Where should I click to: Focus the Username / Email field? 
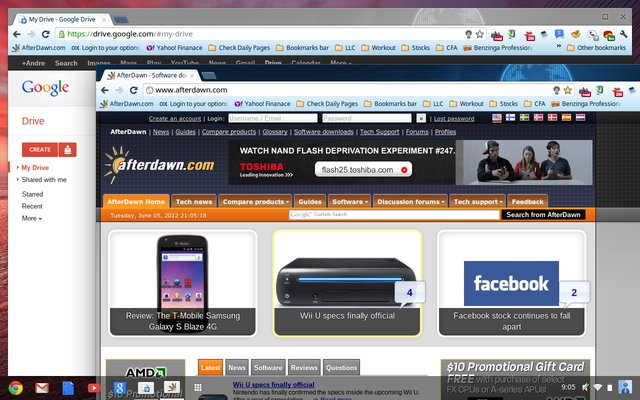pos(273,118)
